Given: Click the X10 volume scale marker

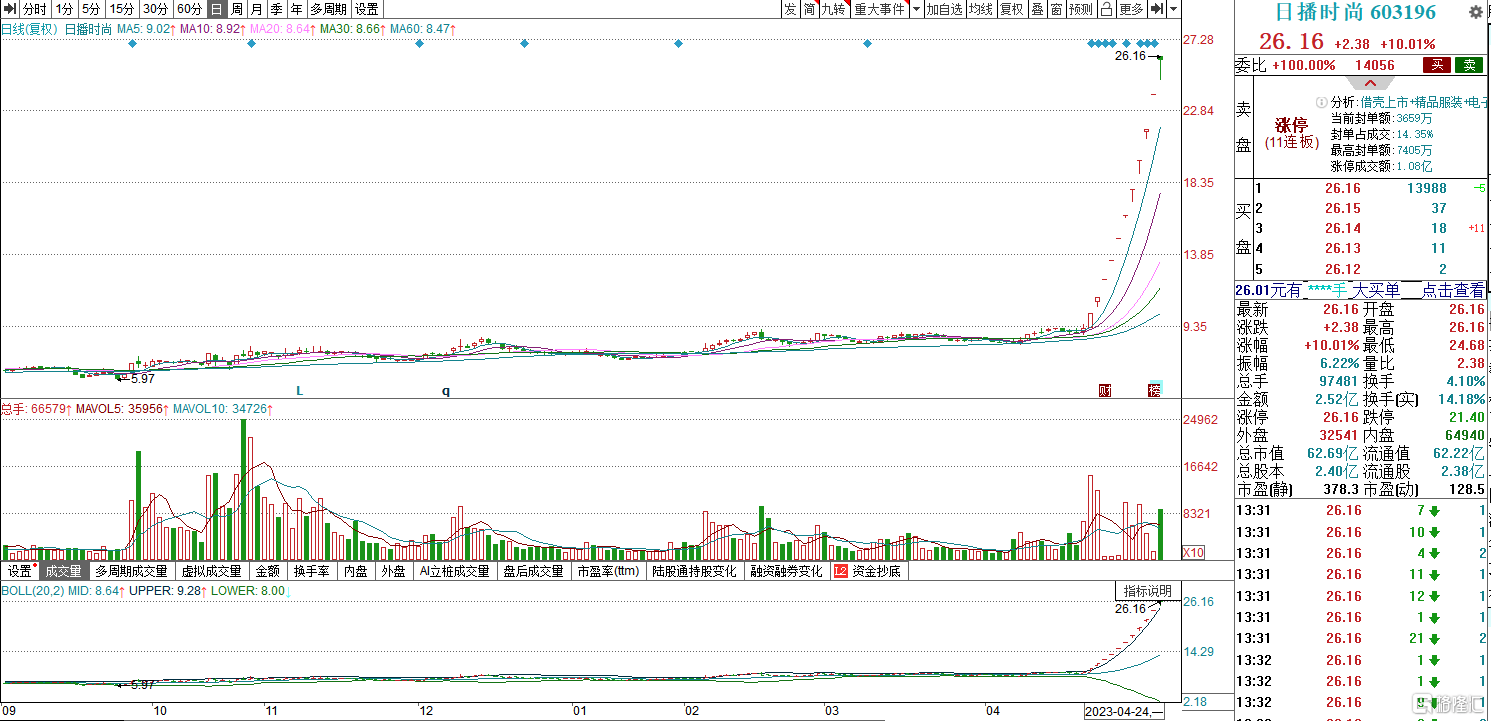Looking at the screenshot, I should (1193, 552).
